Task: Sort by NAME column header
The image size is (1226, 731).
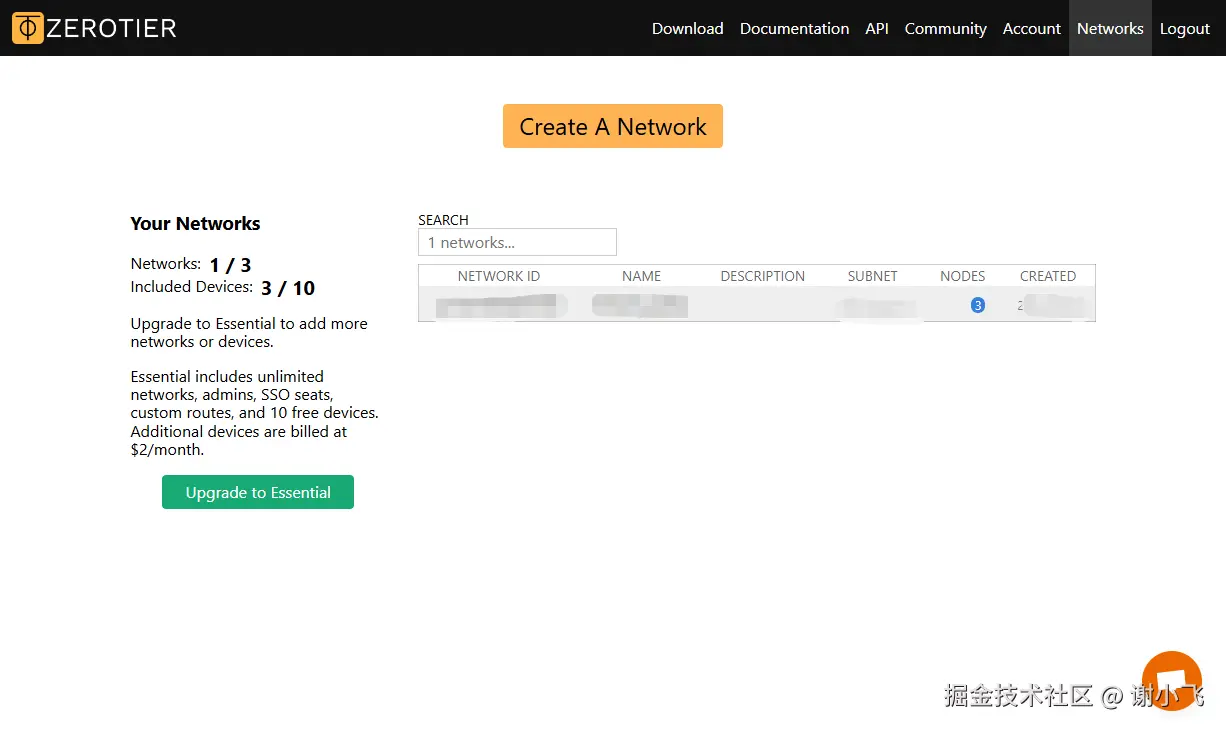Action: [x=641, y=276]
